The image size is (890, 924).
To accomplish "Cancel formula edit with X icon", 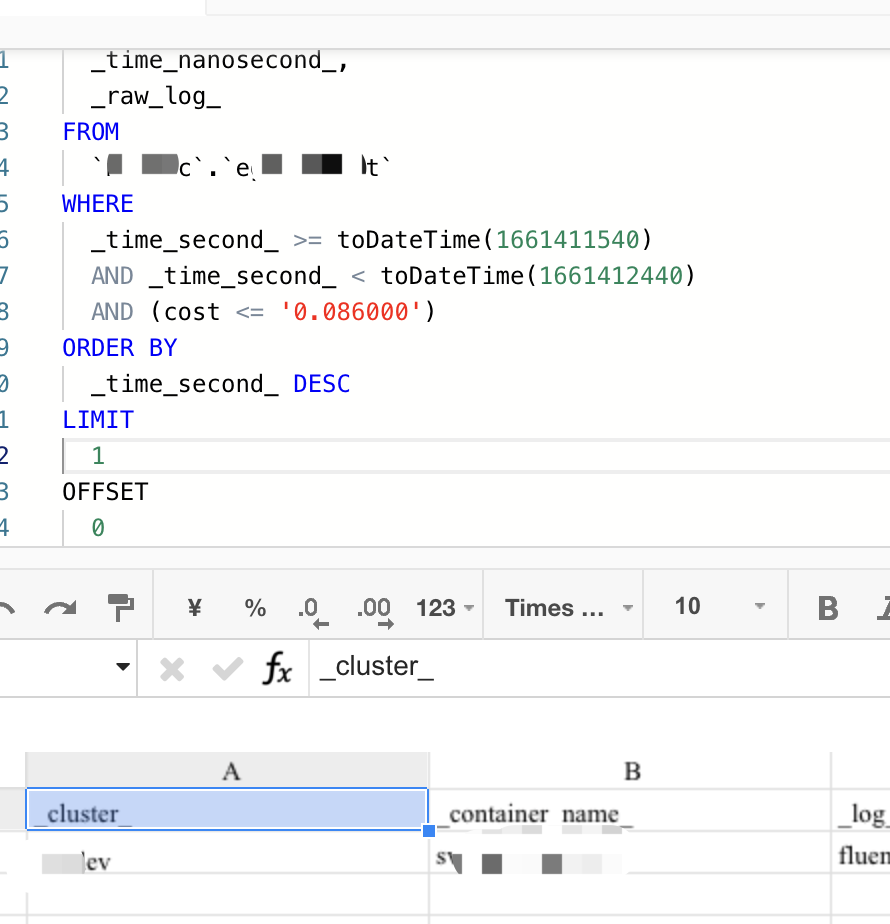I will pyautogui.click(x=172, y=669).
